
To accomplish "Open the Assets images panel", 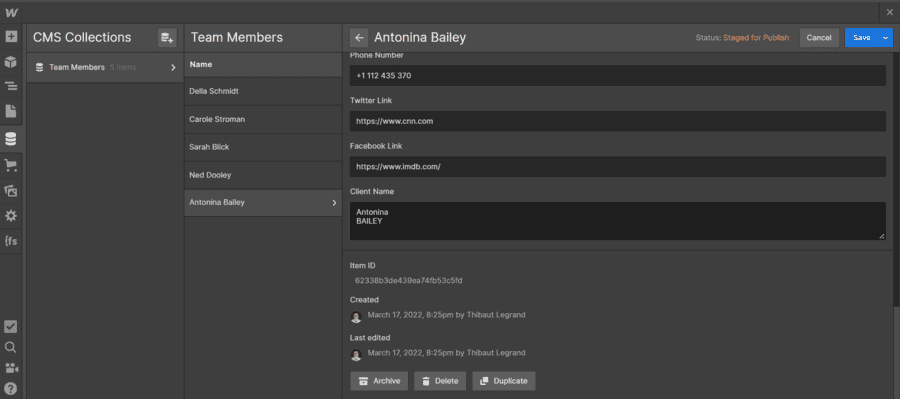I will (x=11, y=191).
